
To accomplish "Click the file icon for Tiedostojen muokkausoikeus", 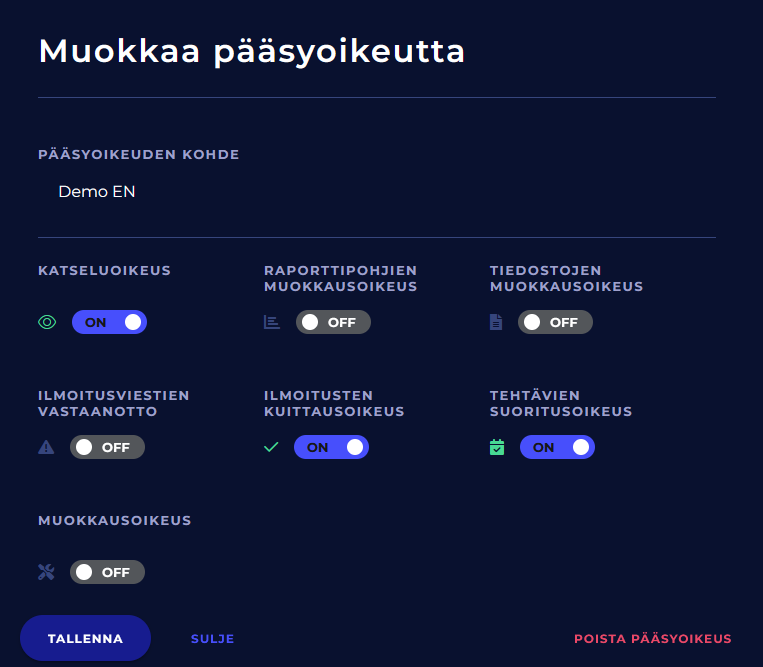I will pos(496,322).
